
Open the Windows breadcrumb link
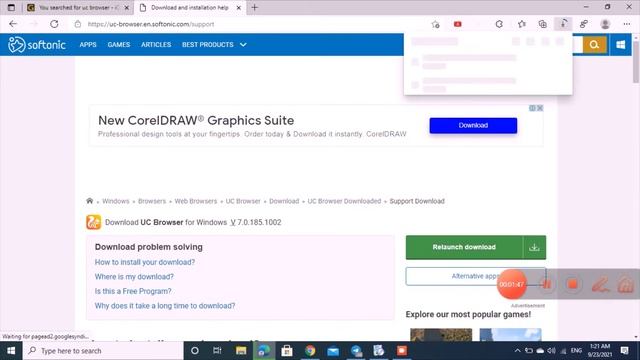tap(116, 201)
